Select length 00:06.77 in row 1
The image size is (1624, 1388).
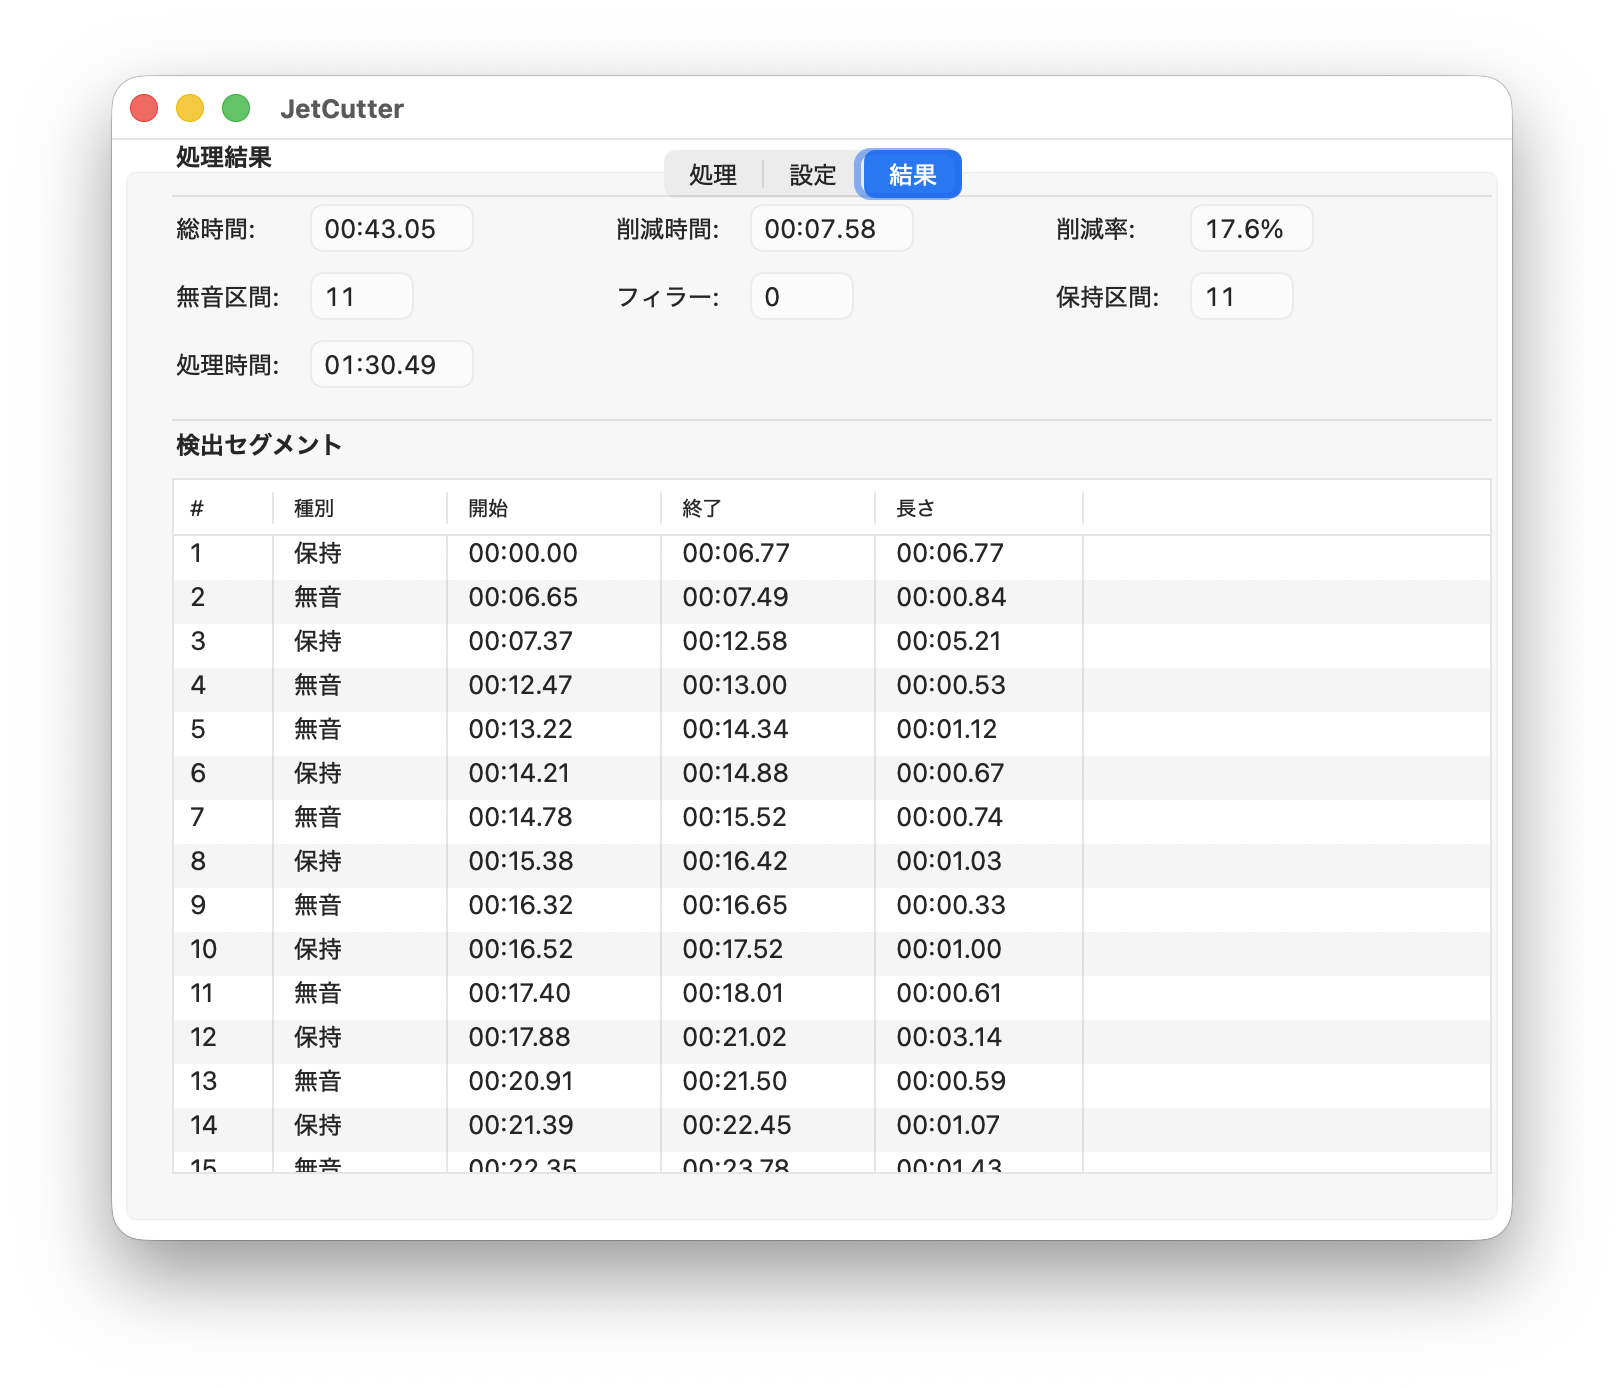(950, 553)
